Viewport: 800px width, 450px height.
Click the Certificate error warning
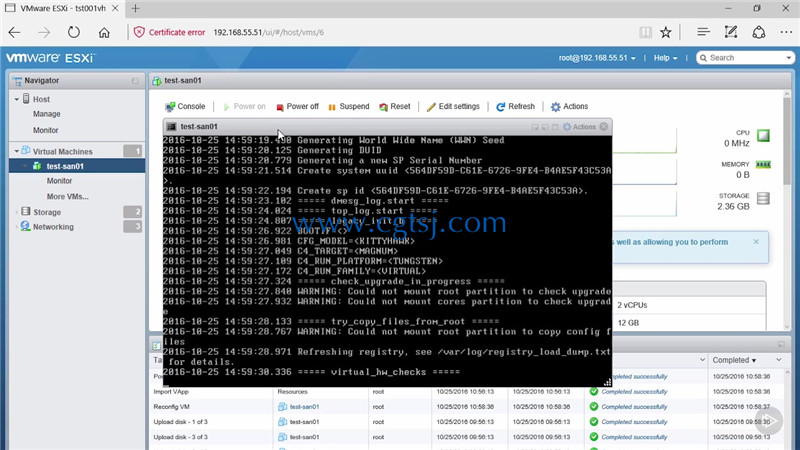[x=169, y=32]
